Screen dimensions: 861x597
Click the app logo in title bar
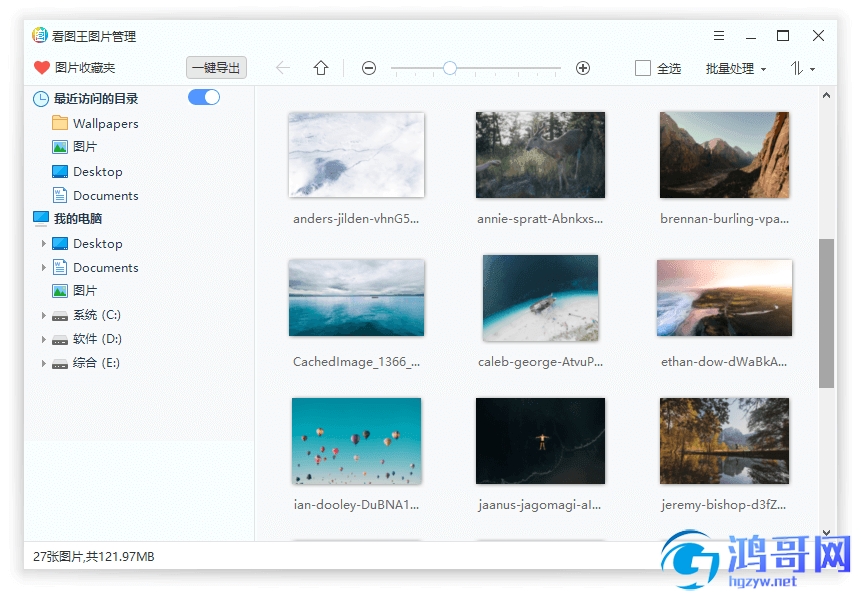40,35
